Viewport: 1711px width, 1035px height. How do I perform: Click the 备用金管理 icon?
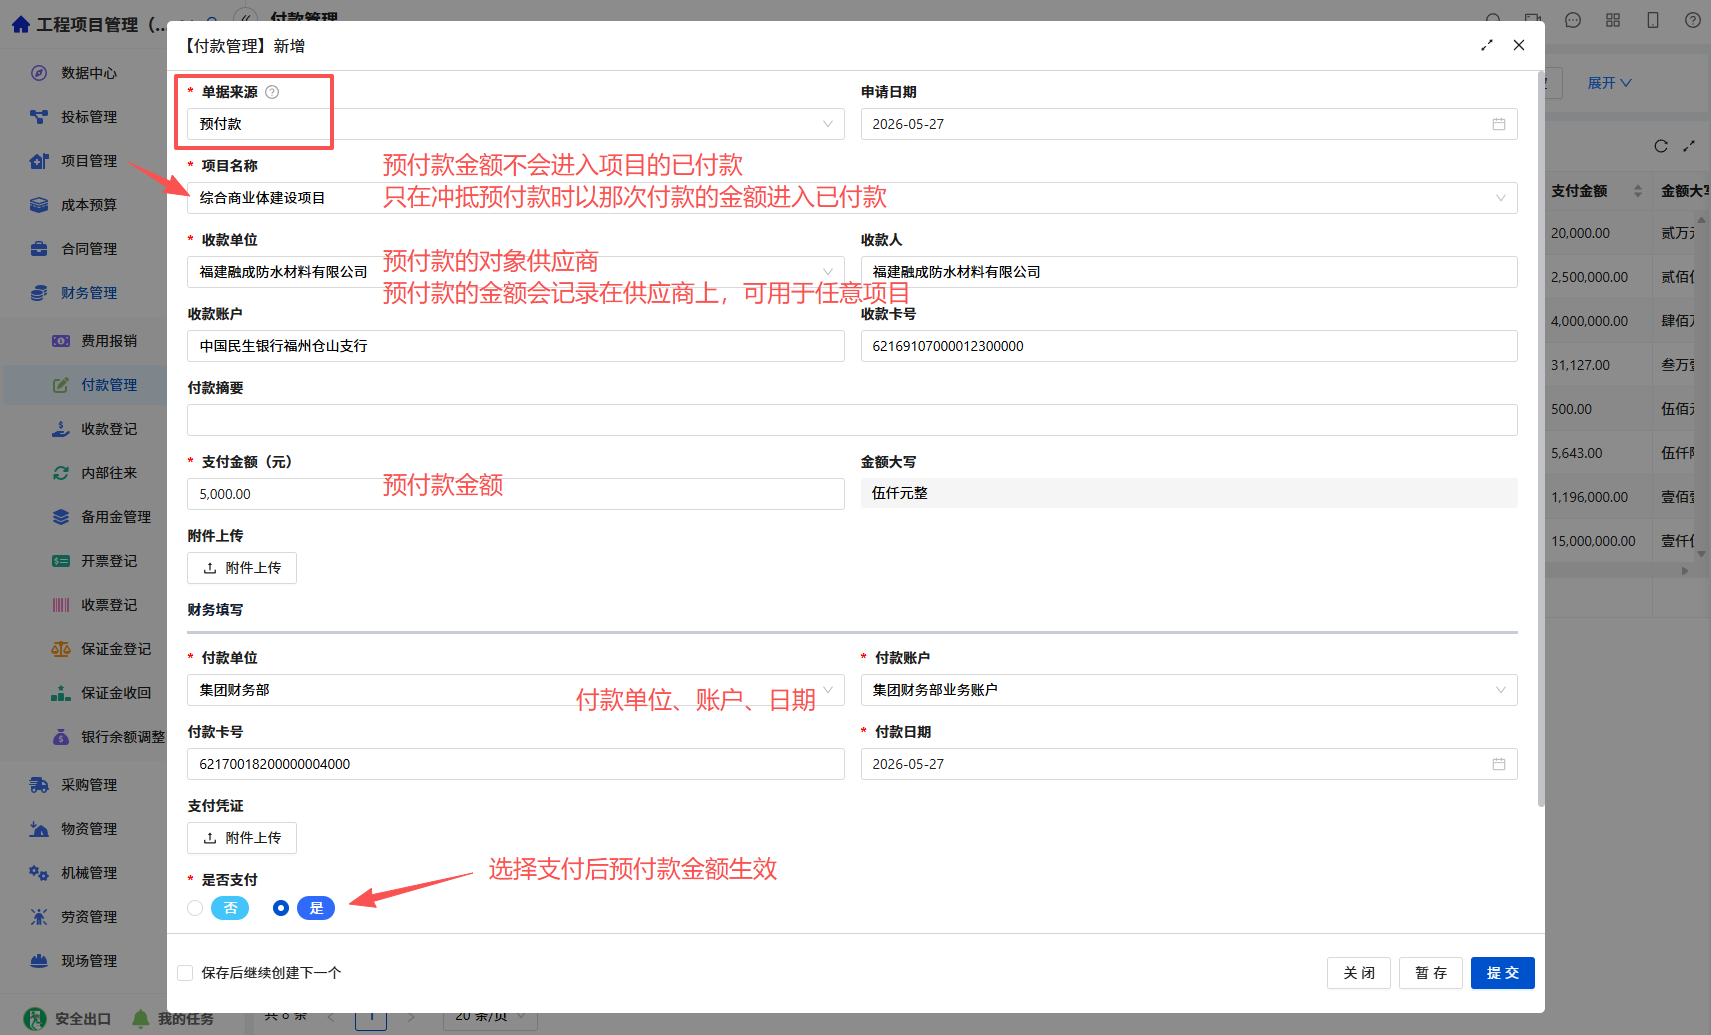(x=61, y=517)
